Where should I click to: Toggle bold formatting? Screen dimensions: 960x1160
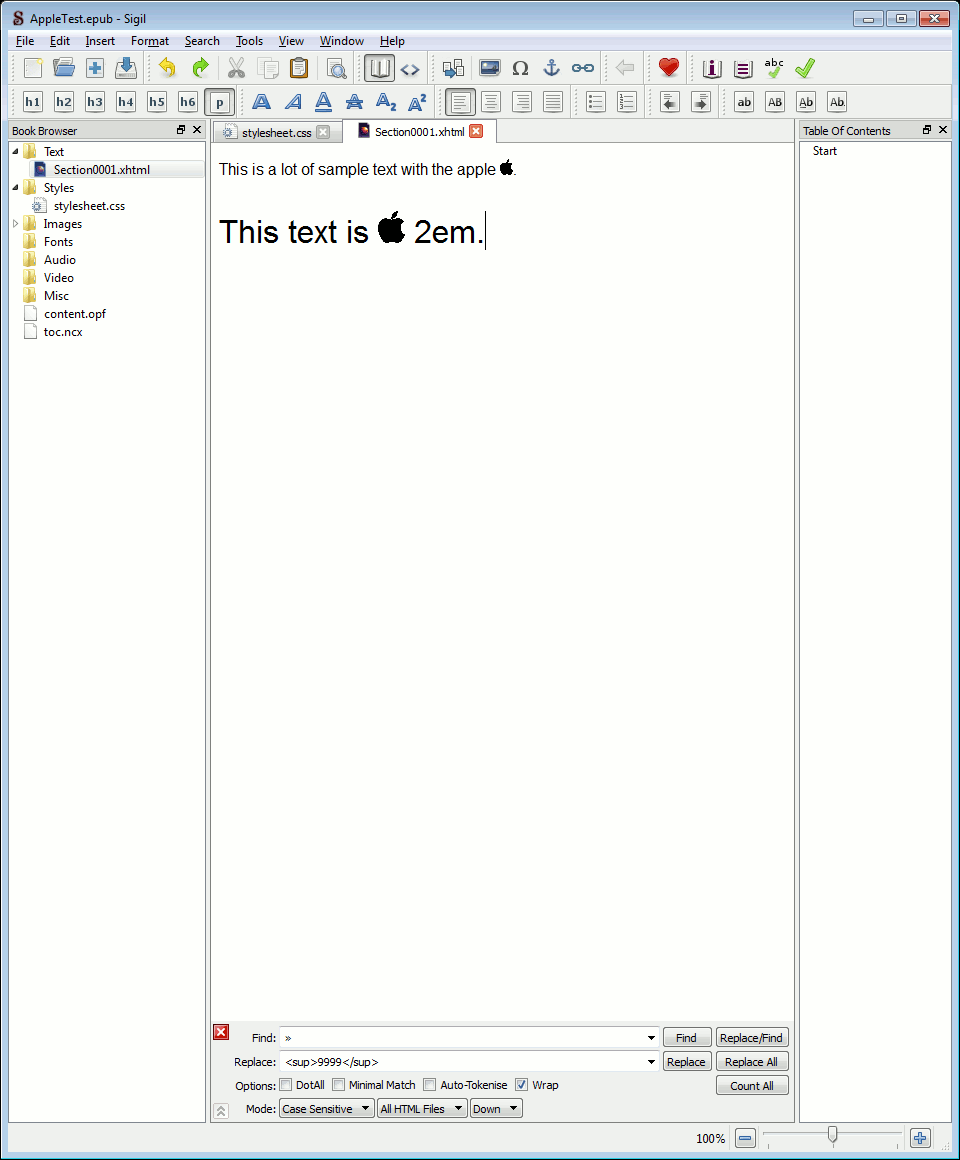(x=261, y=102)
